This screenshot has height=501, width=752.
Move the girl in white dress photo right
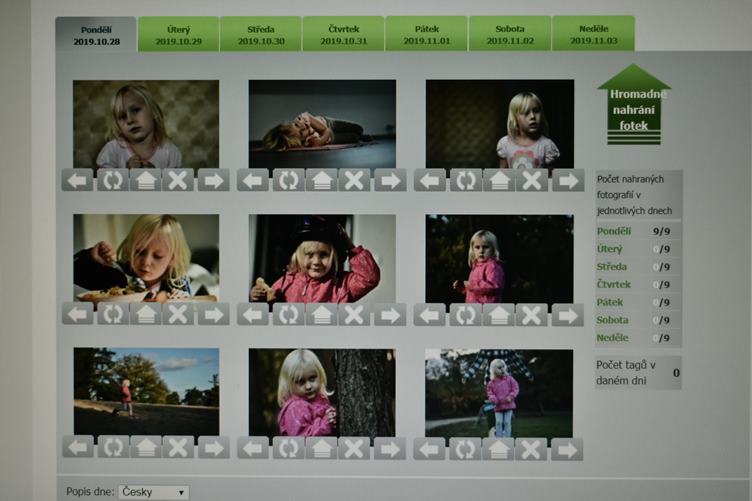coord(568,181)
